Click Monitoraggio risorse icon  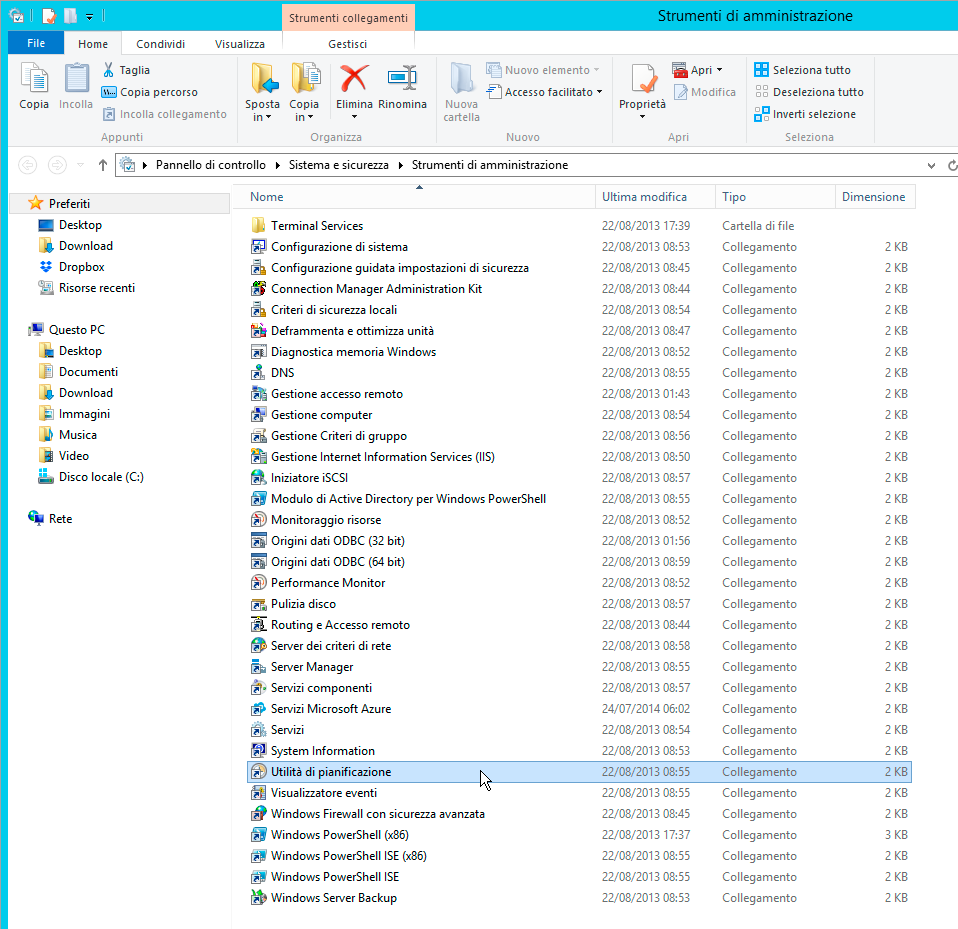point(258,520)
